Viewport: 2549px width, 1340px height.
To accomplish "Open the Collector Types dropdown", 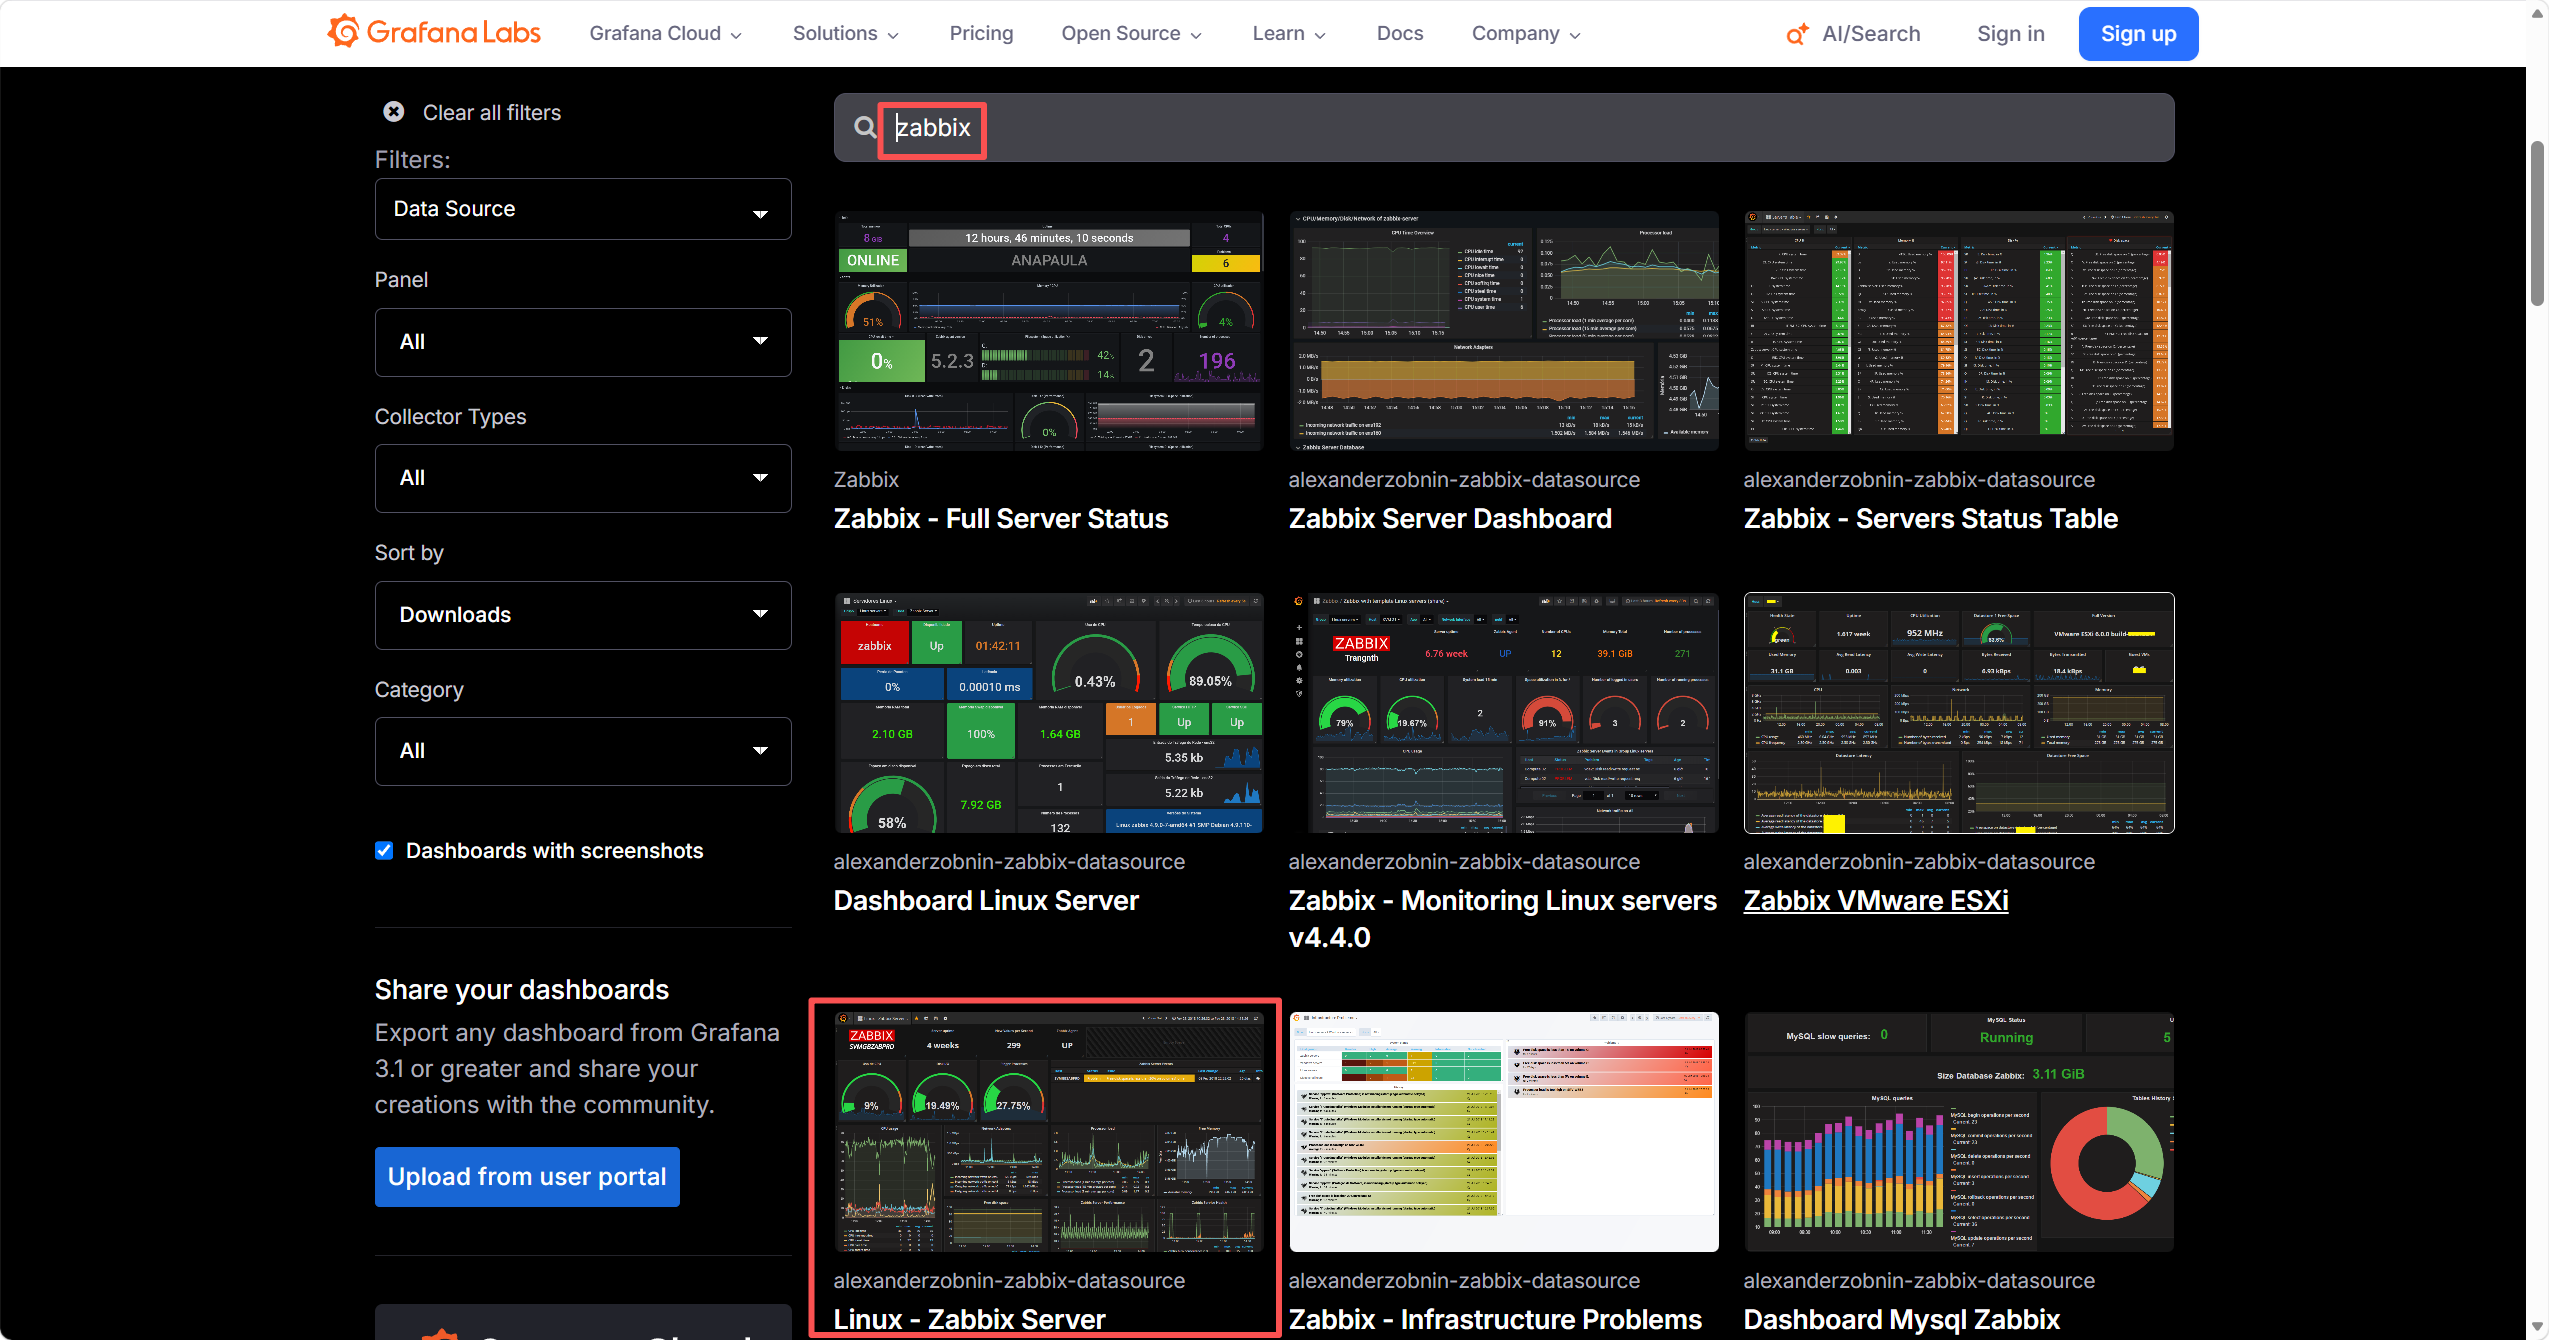I will 583,478.
